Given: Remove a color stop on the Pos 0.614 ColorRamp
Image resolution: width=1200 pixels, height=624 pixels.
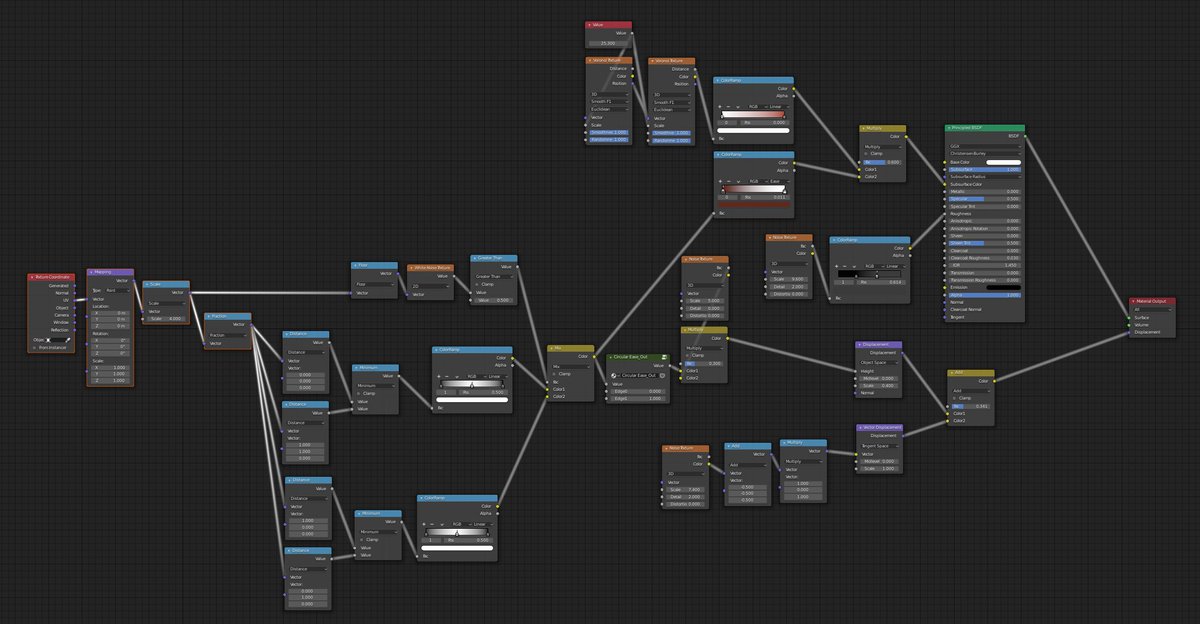Looking at the screenshot, I should pyautogui.click(x=845, y=266).
